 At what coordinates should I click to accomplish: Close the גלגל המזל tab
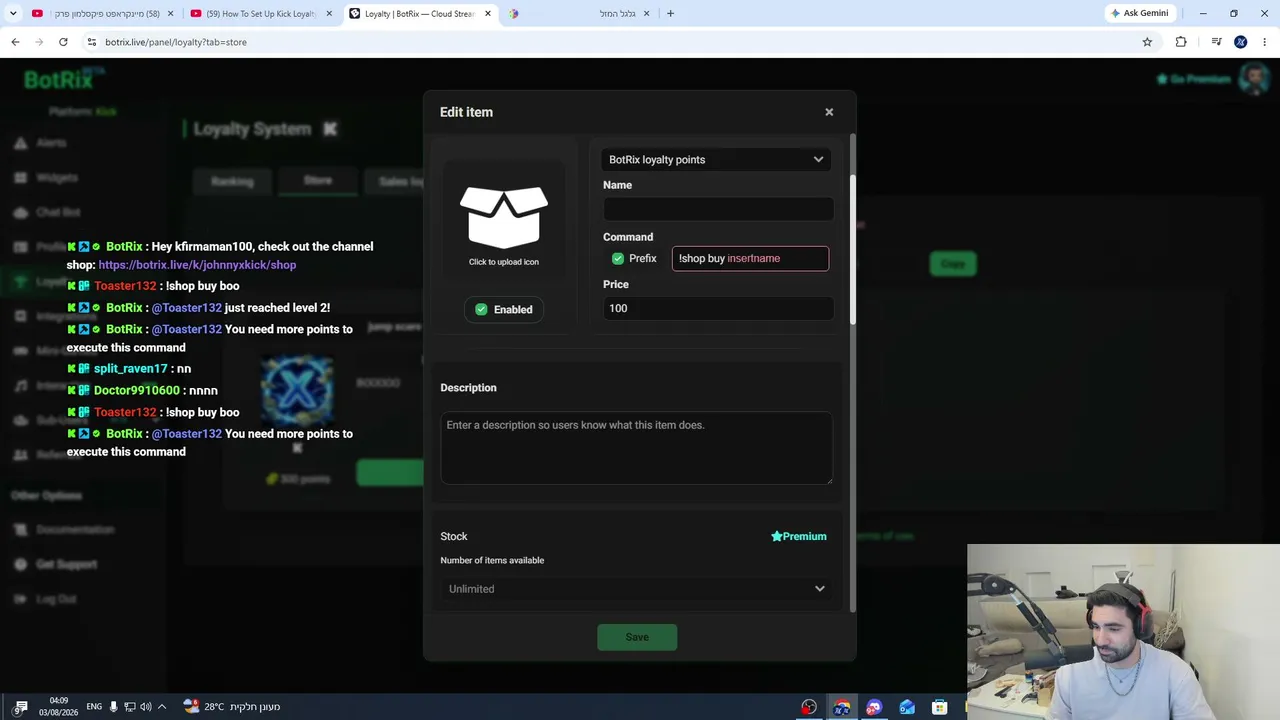pos(646,14)
